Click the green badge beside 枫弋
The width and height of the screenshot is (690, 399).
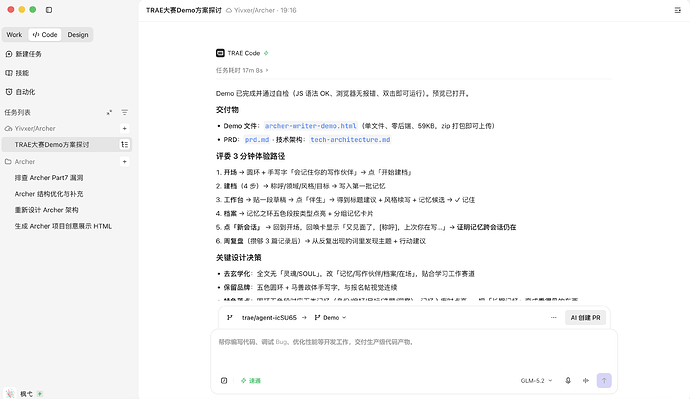click(x=40, y=394)
